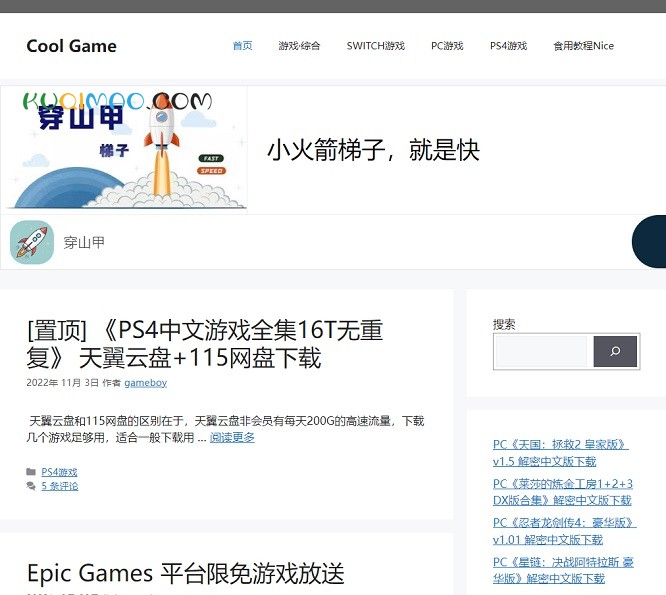
Task: Click the search magnifier button
Action: (x=615, y=352)
